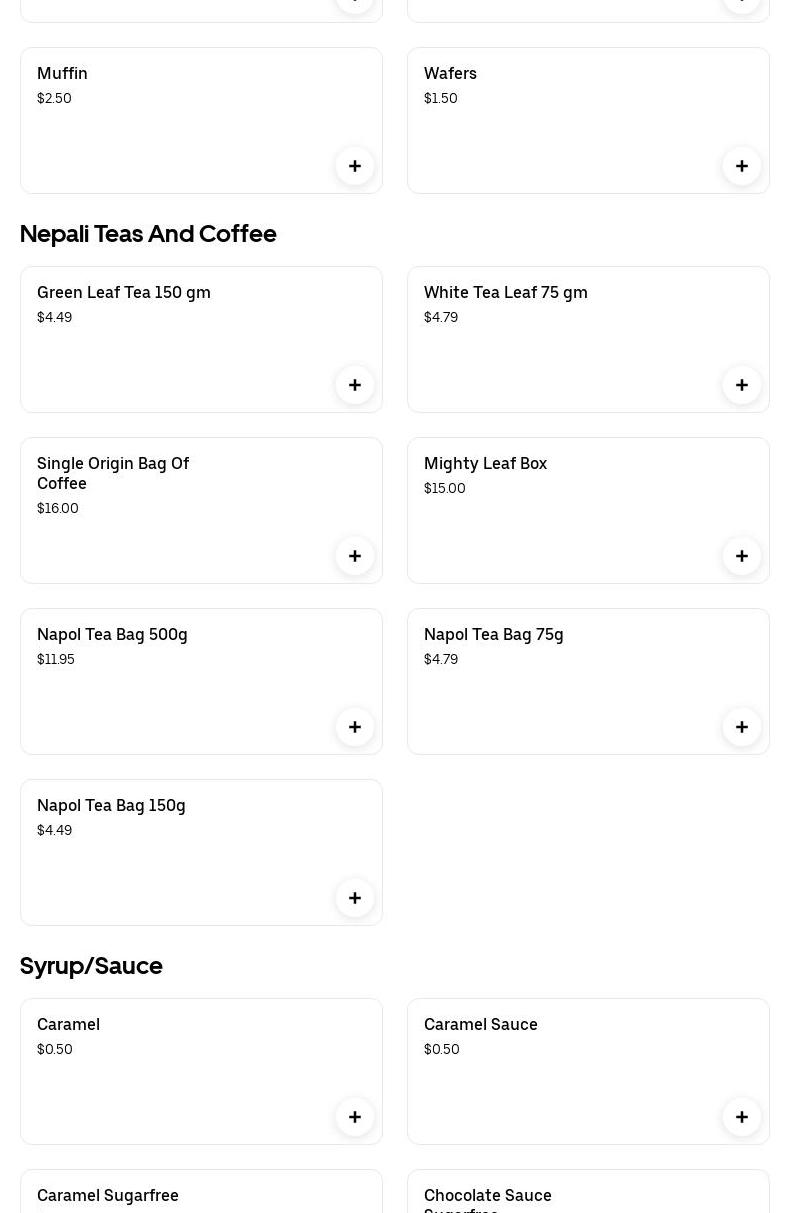Open Mighty Leaf Box details

coord(485,463)
